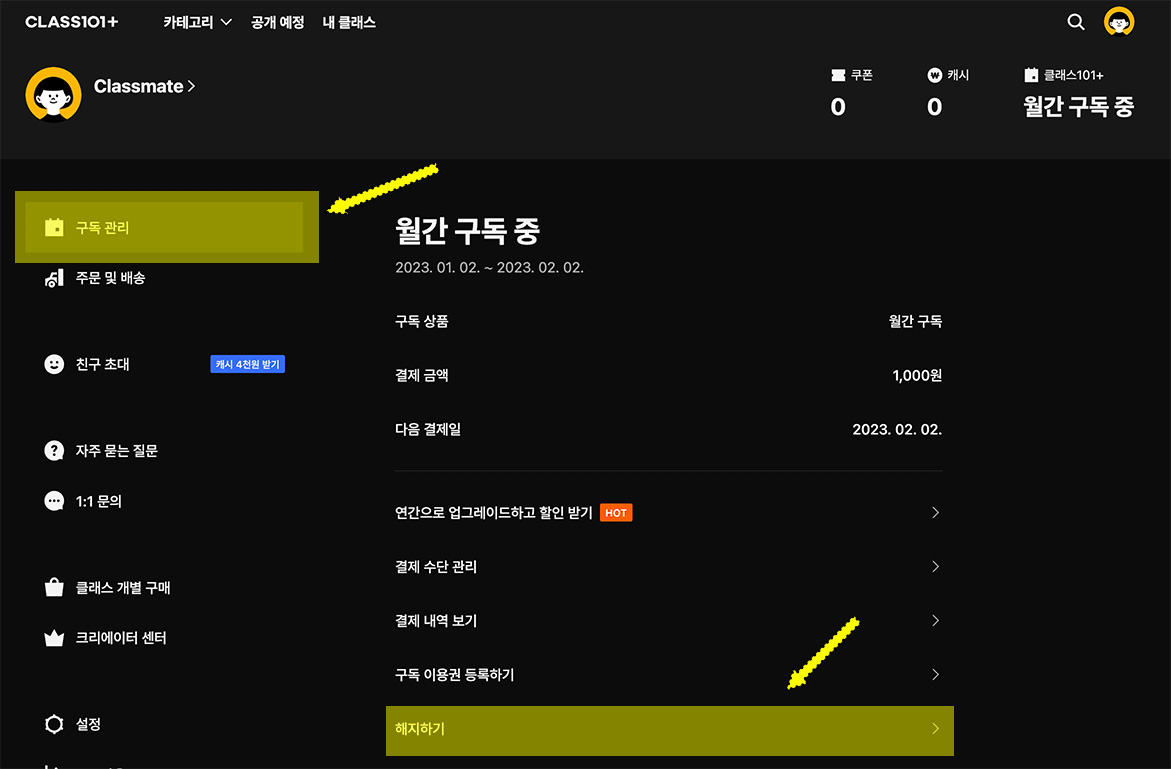Select the 공개 예정 menu item
The height and width of the screenshot is (769, 1171).
pos(278,22)
